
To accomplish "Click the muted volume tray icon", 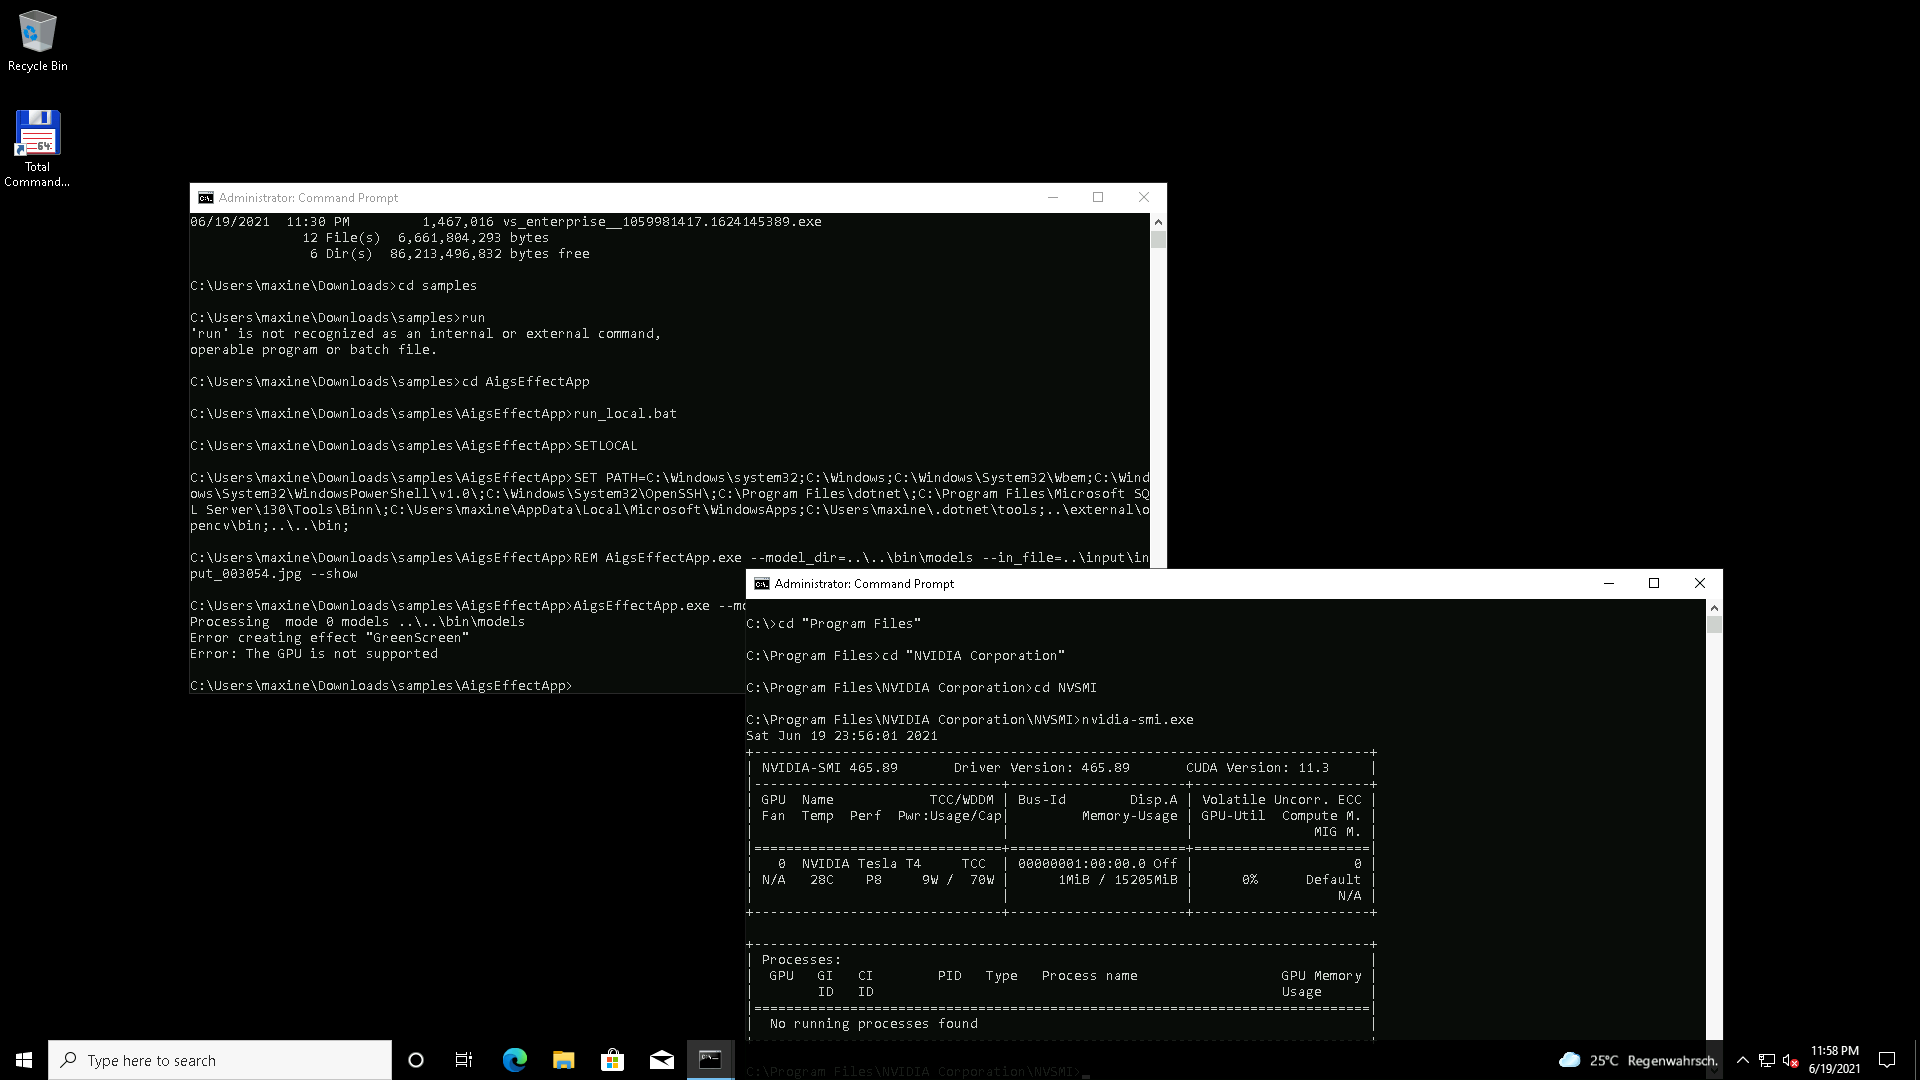I will [x=1790, y=1060].
